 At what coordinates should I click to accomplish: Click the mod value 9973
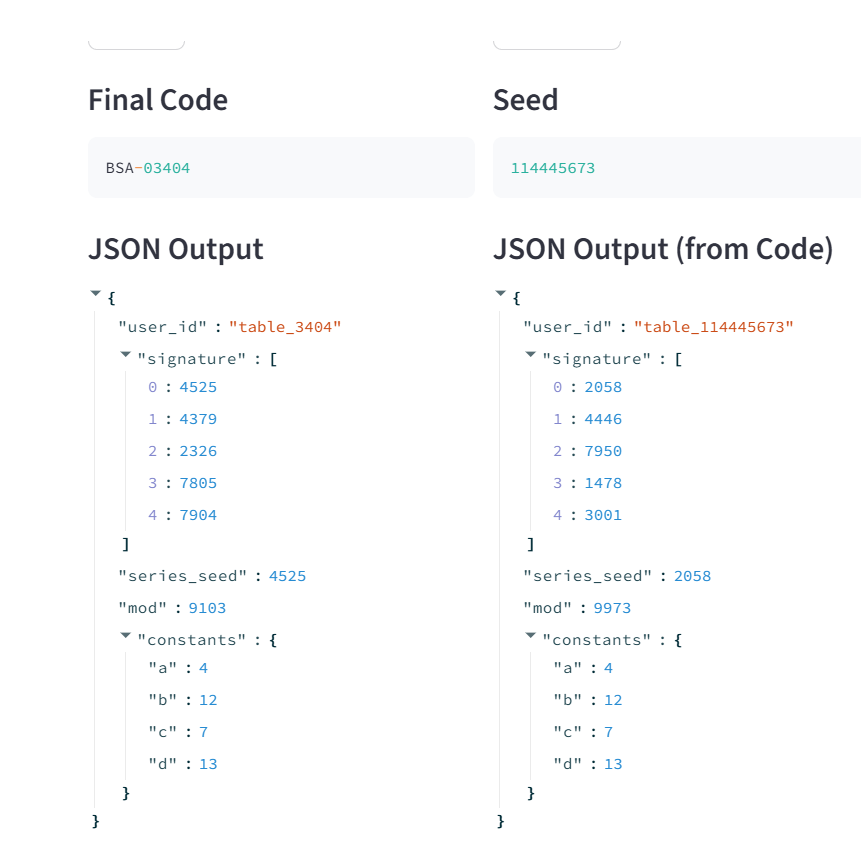[x=612, y=608]
